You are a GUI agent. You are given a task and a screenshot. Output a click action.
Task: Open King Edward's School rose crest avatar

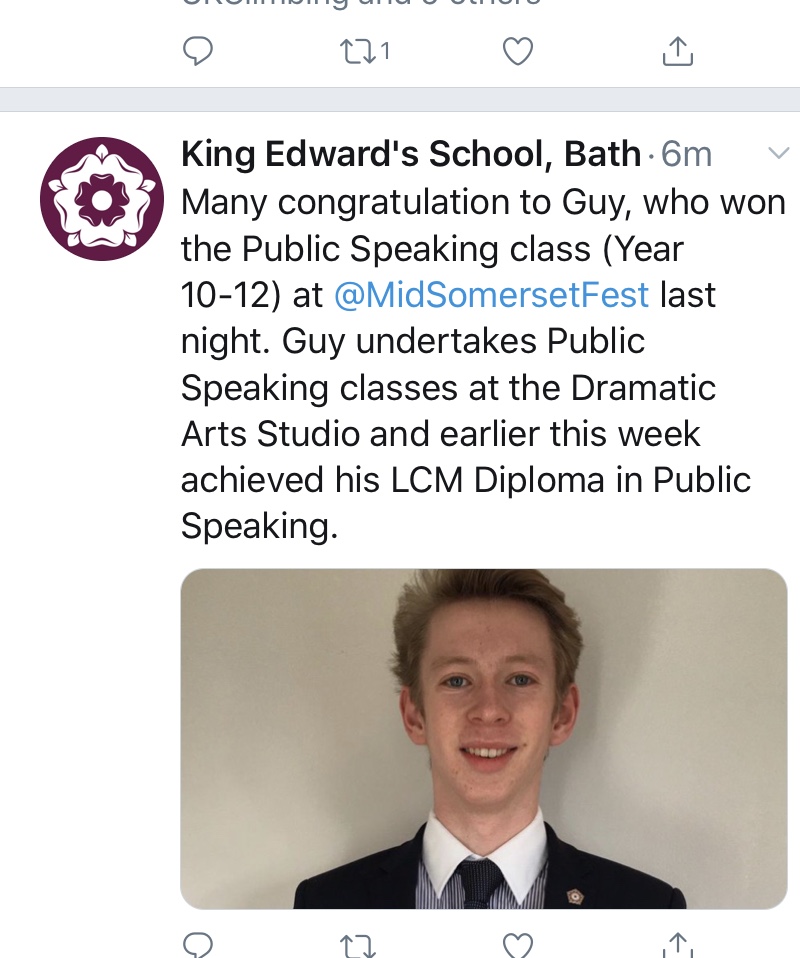pos(101,199)
